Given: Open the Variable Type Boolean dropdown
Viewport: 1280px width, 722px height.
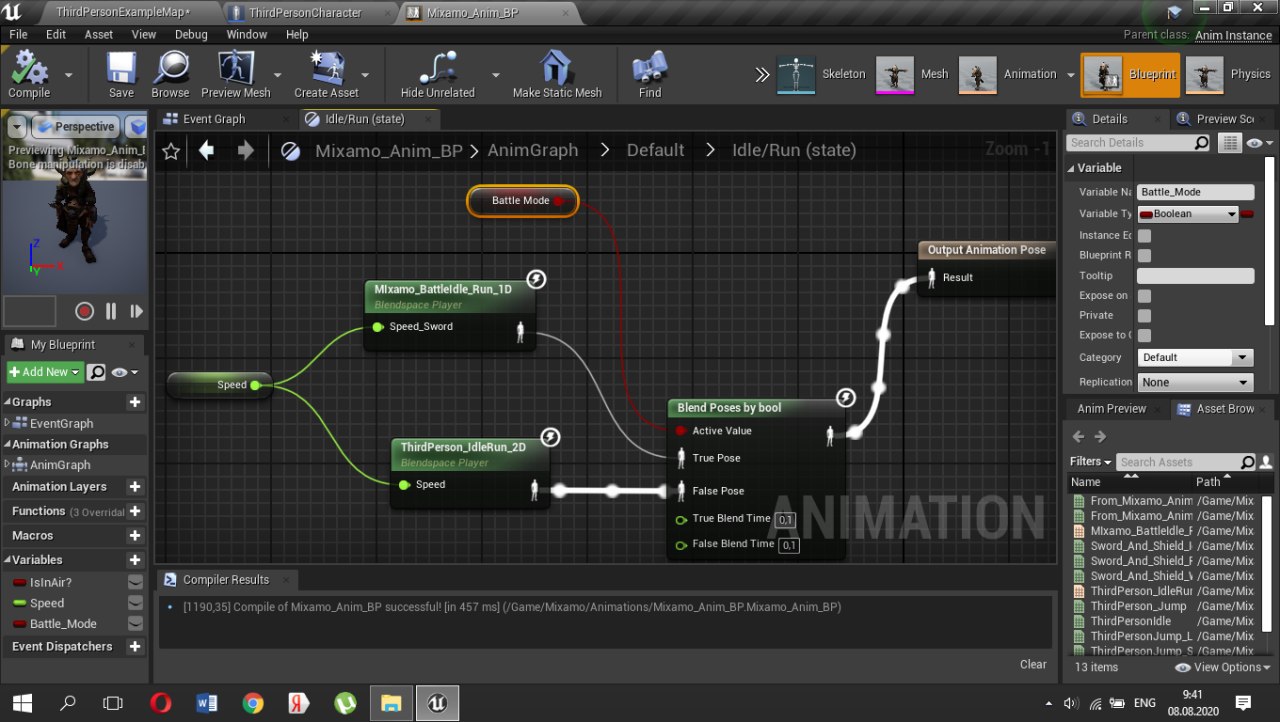Looking at the screenshot, I should tap(1187, 213).
